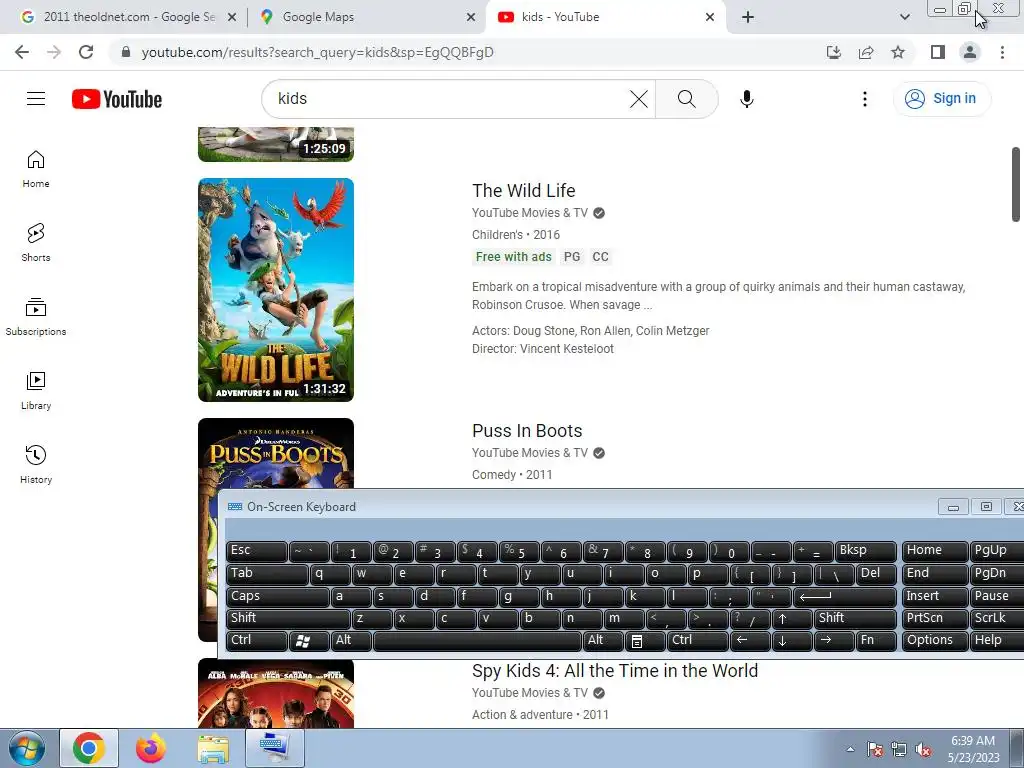This screenshot has height=768, width=1024.
Task: Close the Google Maps tab
Action: point(471,17)
